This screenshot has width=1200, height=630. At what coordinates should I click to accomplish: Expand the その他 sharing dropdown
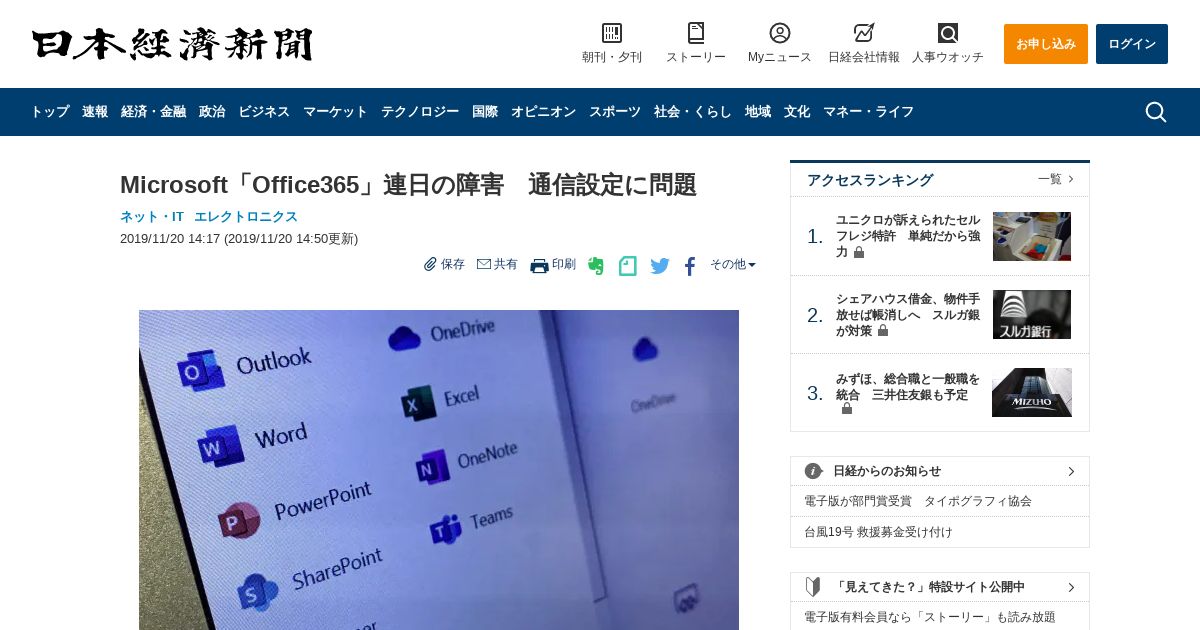(x=733, y=264)
